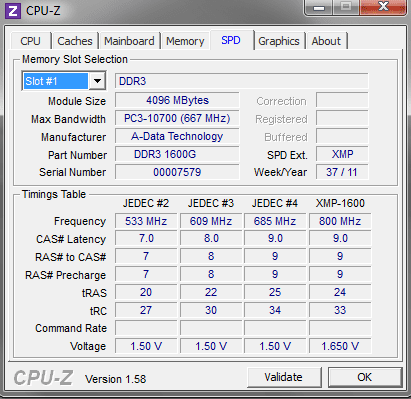Click the empty Buffered field
Screen dimensions: 411x399
(342, 136)
